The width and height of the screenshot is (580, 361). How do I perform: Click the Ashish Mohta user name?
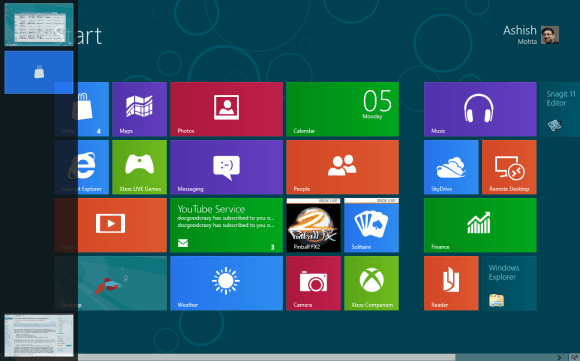(520, 35)
